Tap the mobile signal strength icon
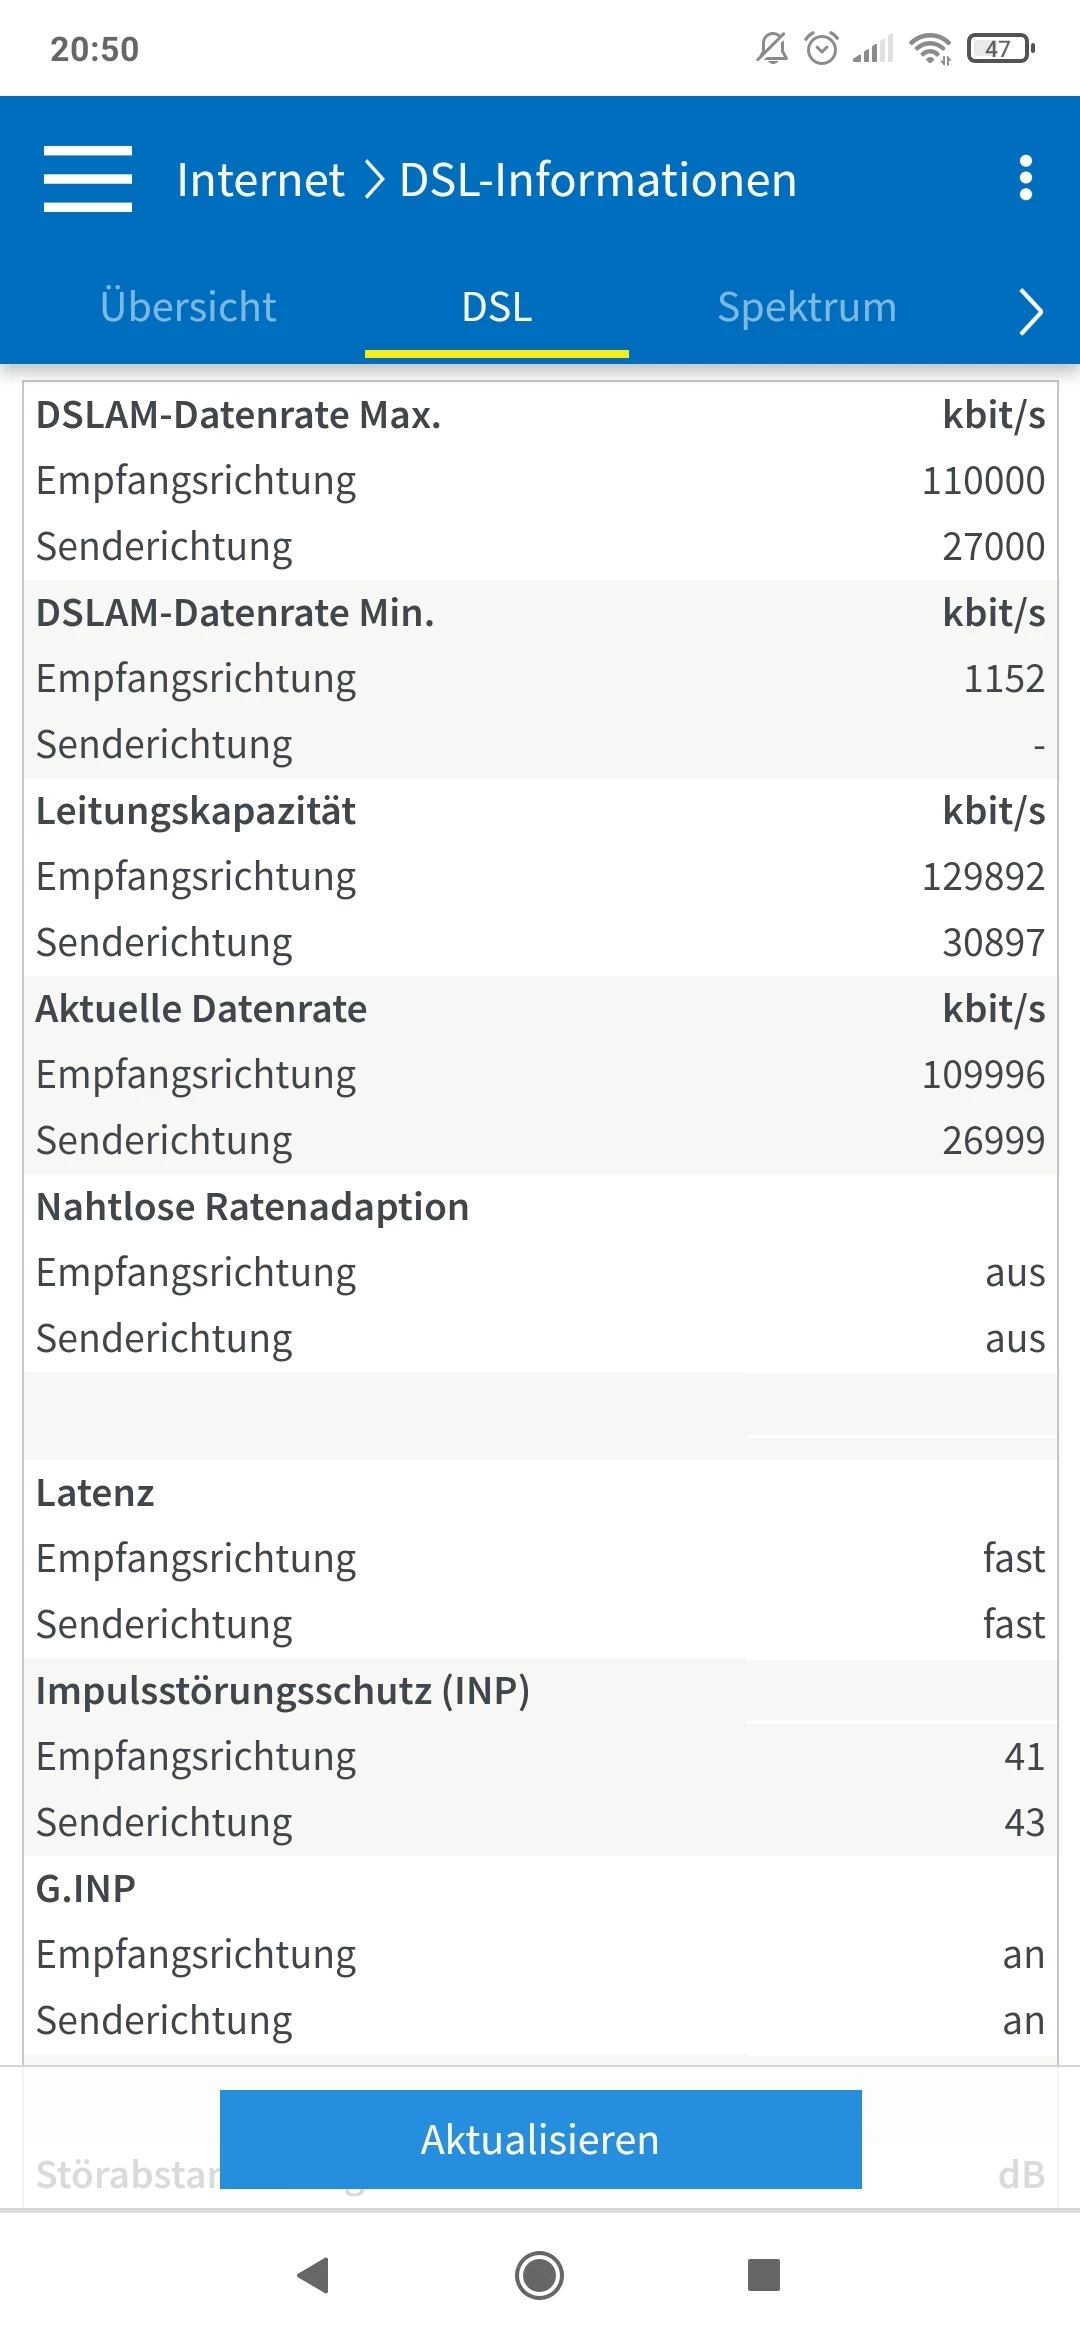This screenshot has height=2340, width=1080. (873, 48)
